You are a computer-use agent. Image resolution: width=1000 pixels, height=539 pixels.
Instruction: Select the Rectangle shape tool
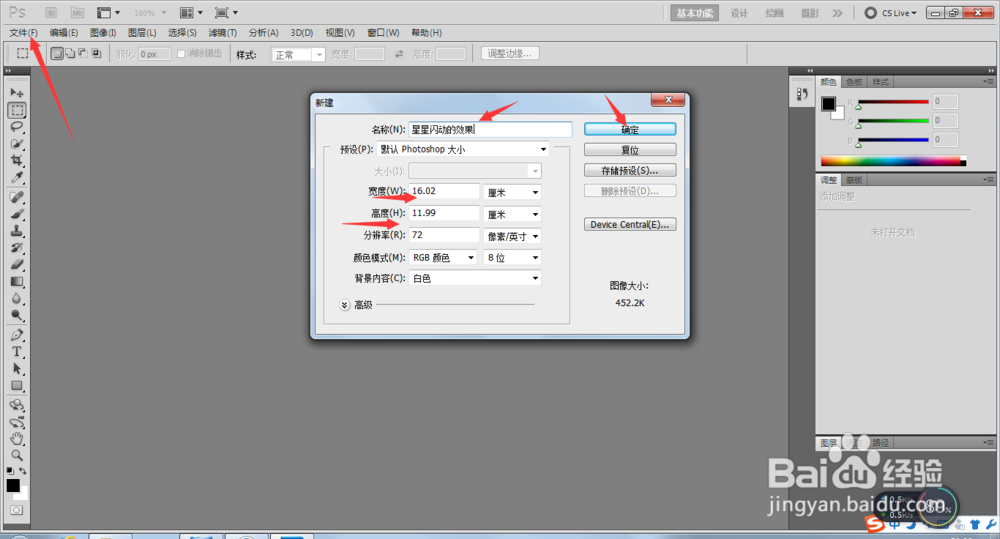tap(17, 385)
